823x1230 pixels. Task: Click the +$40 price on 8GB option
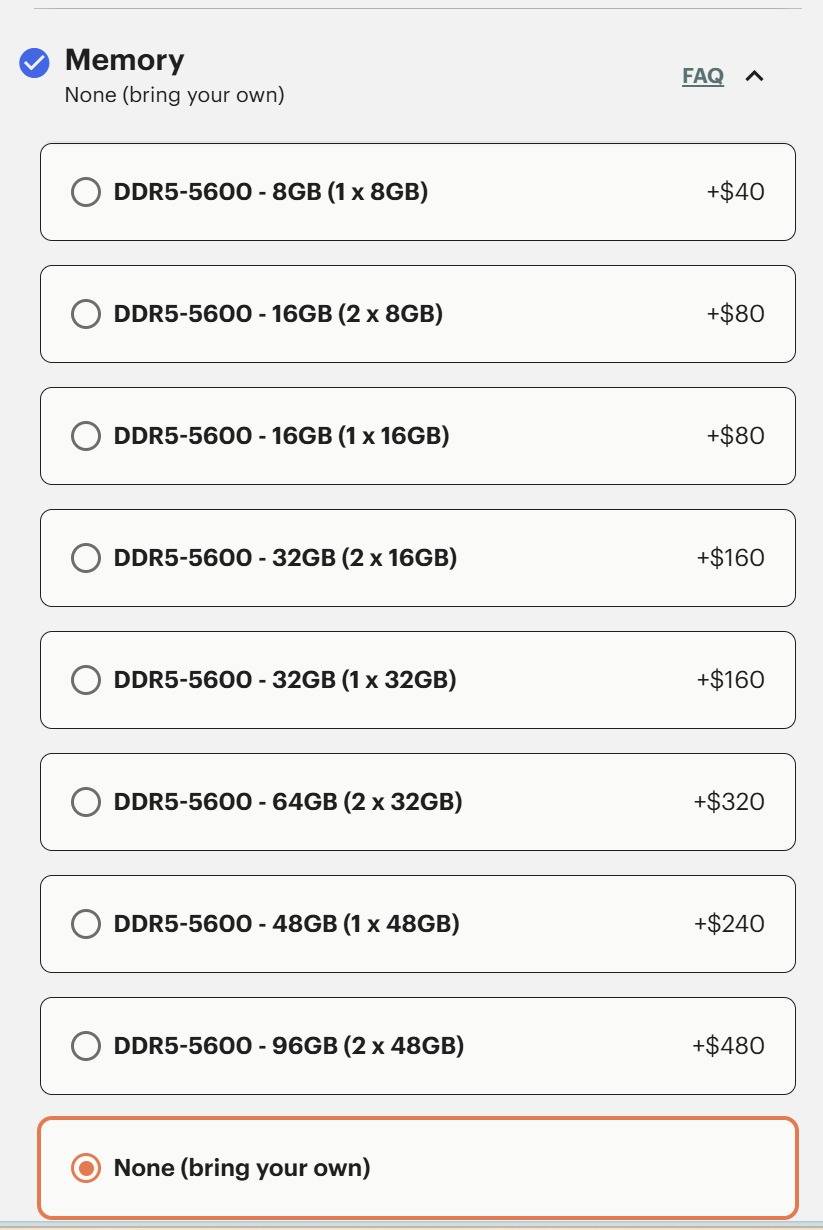[735, 192]
